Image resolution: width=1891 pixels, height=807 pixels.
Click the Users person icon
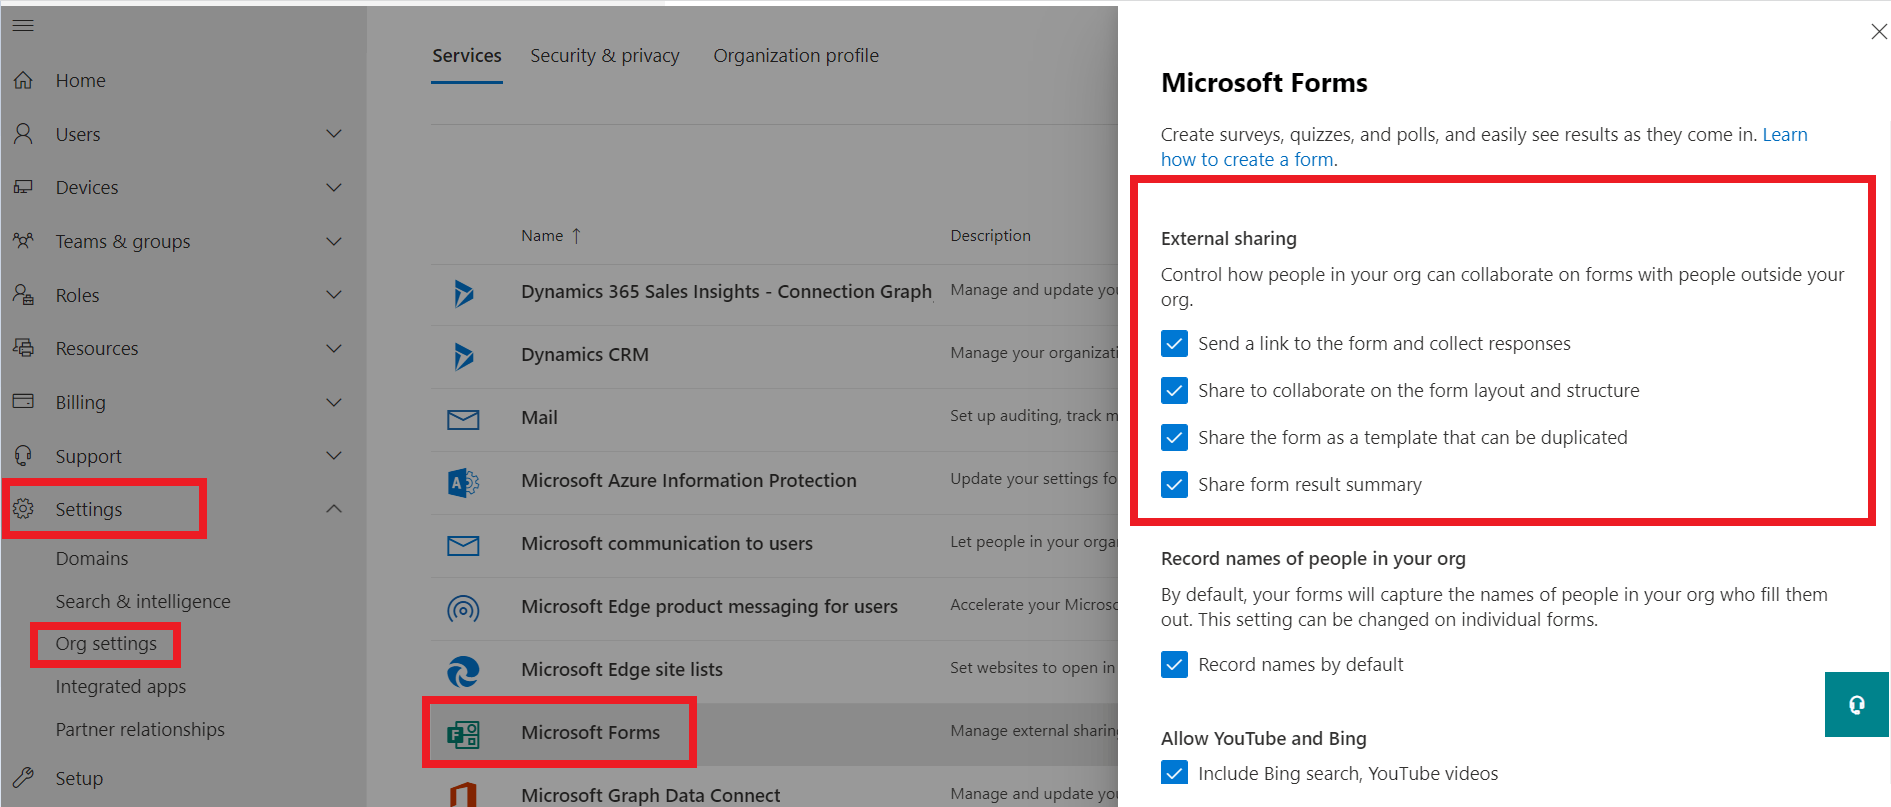[x=23, y=133]
